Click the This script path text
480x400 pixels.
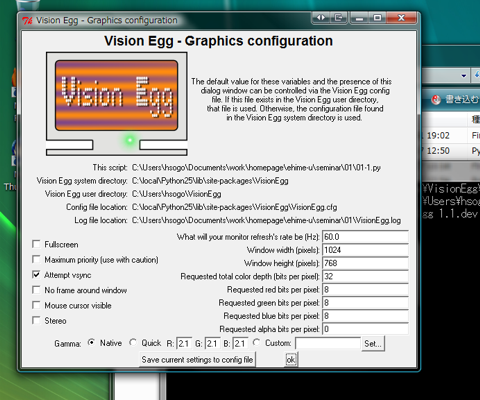256,167
